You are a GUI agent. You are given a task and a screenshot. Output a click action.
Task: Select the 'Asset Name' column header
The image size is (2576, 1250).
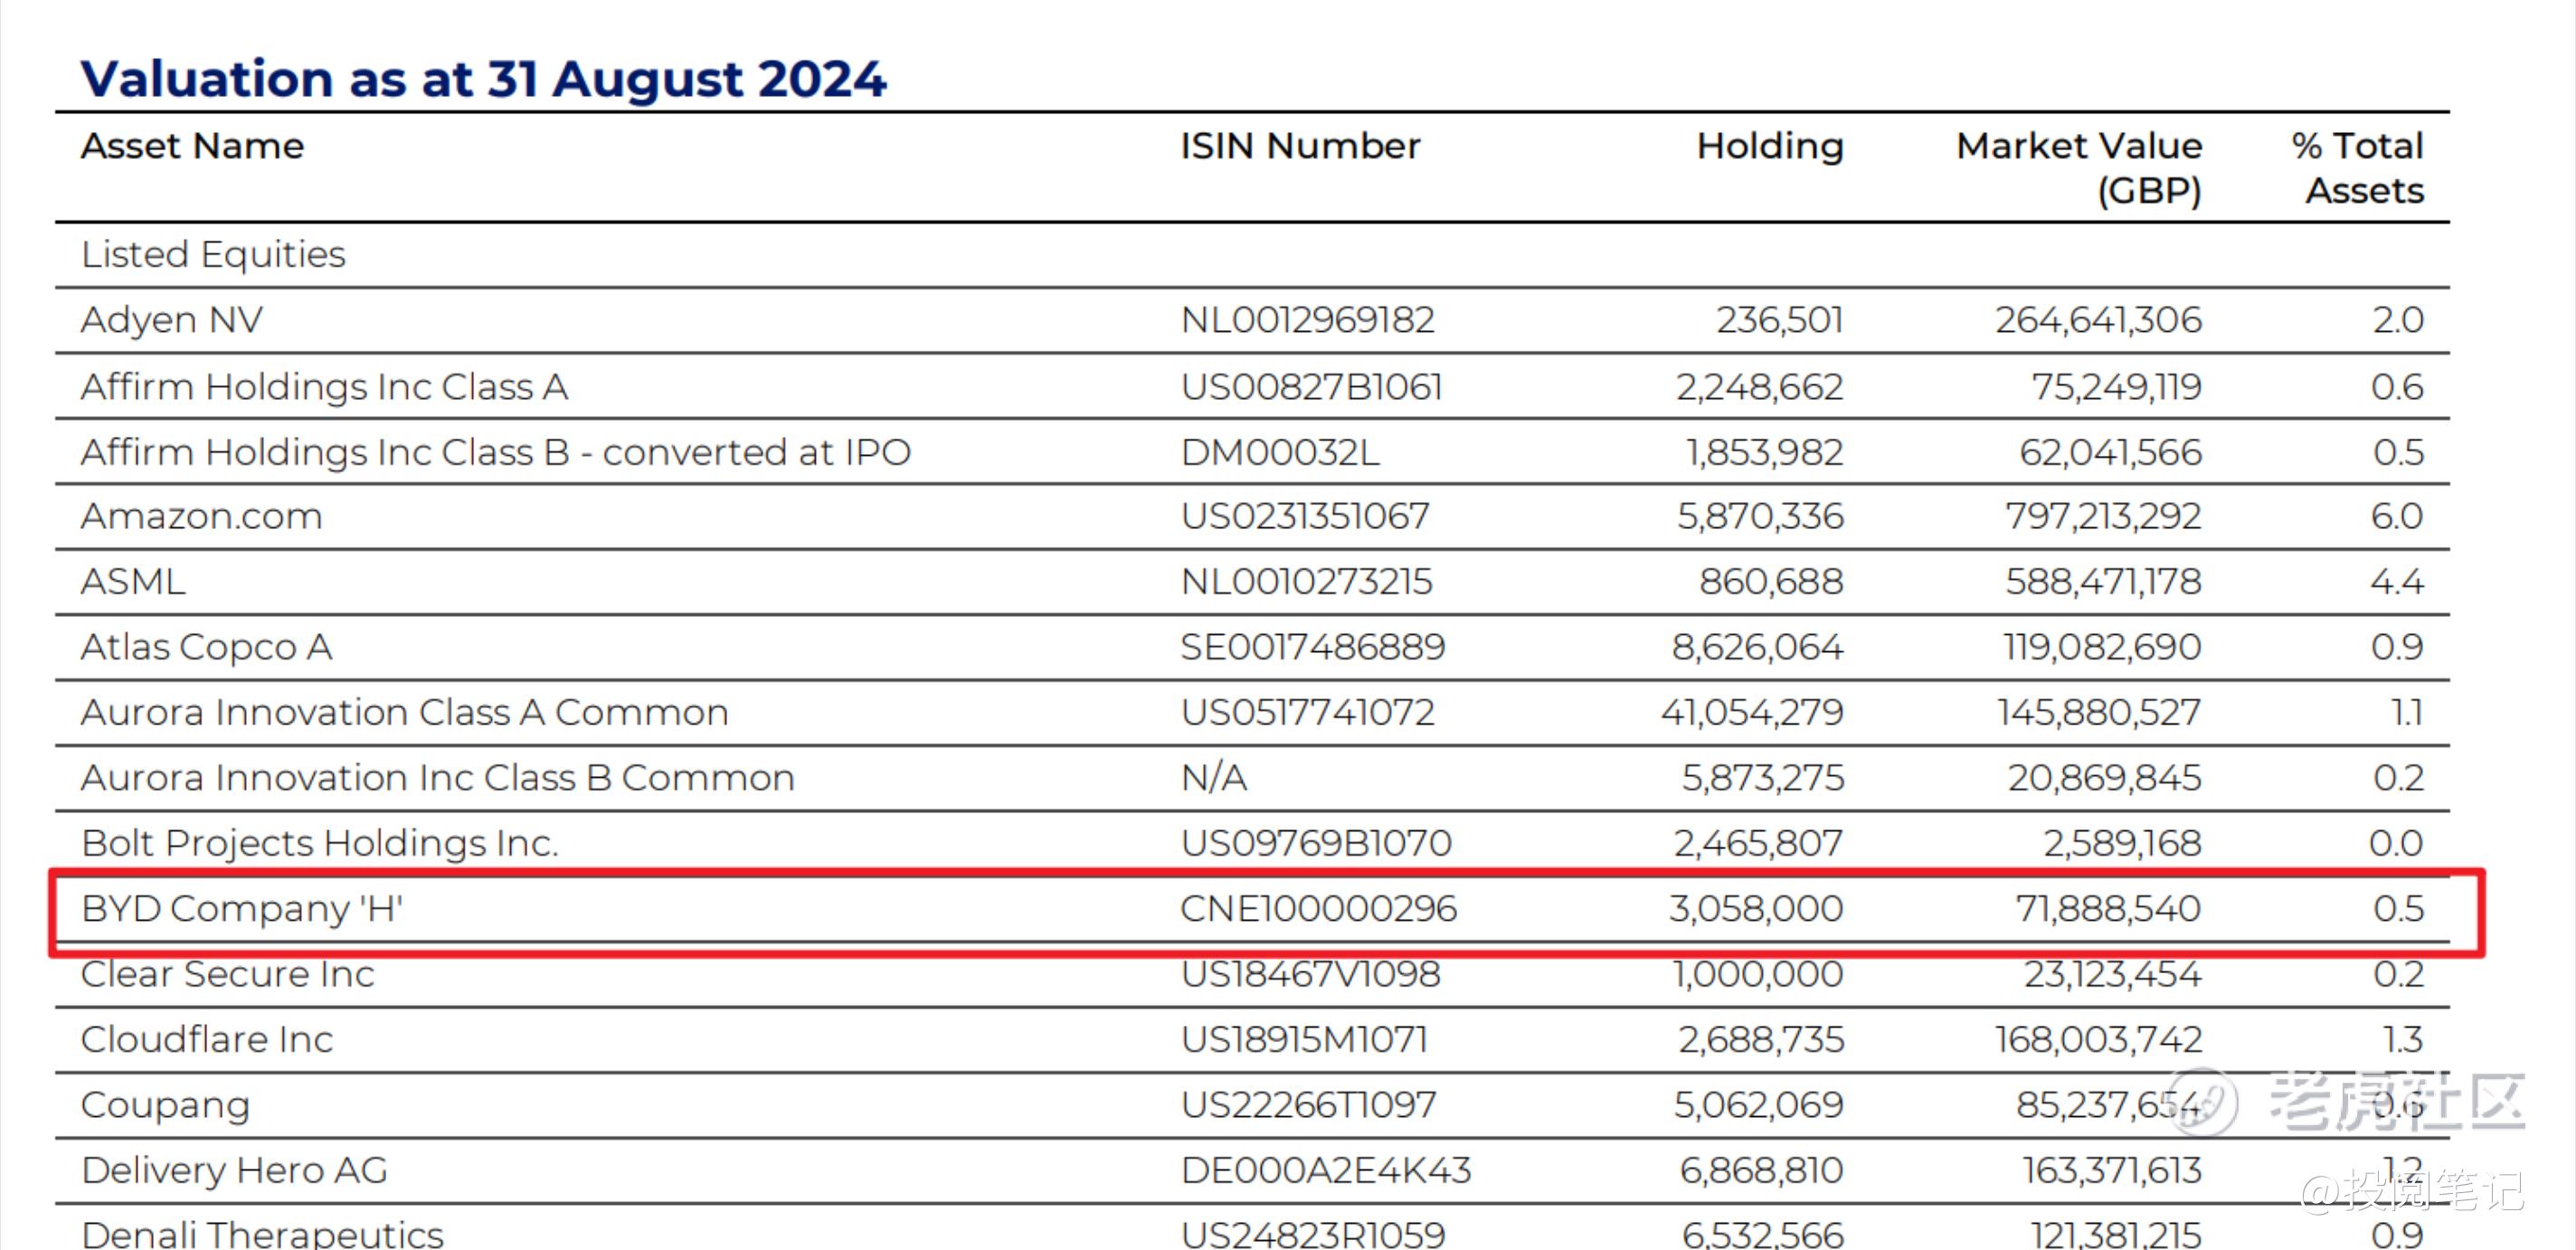192,146
